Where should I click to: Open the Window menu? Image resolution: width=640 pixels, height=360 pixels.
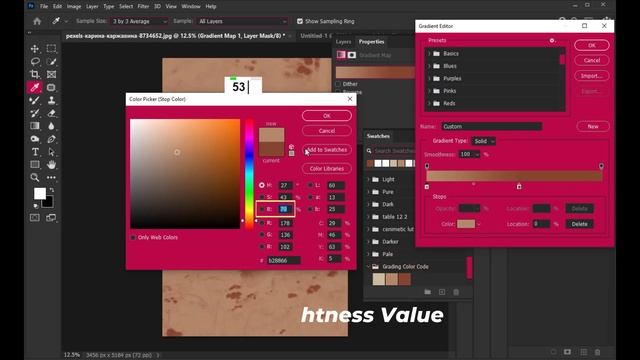191,7
